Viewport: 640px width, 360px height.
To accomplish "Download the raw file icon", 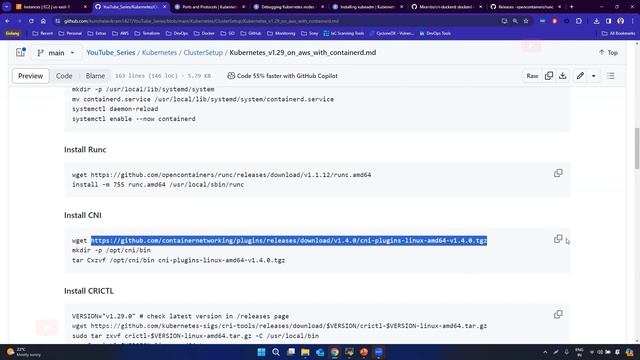I will (563, 76).
